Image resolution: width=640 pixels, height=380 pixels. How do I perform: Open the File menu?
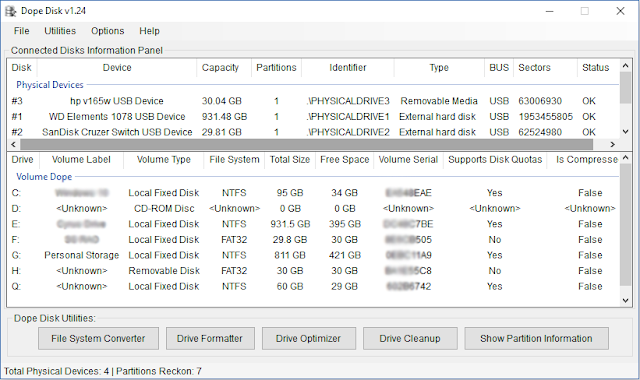click(x=21, y=31)
